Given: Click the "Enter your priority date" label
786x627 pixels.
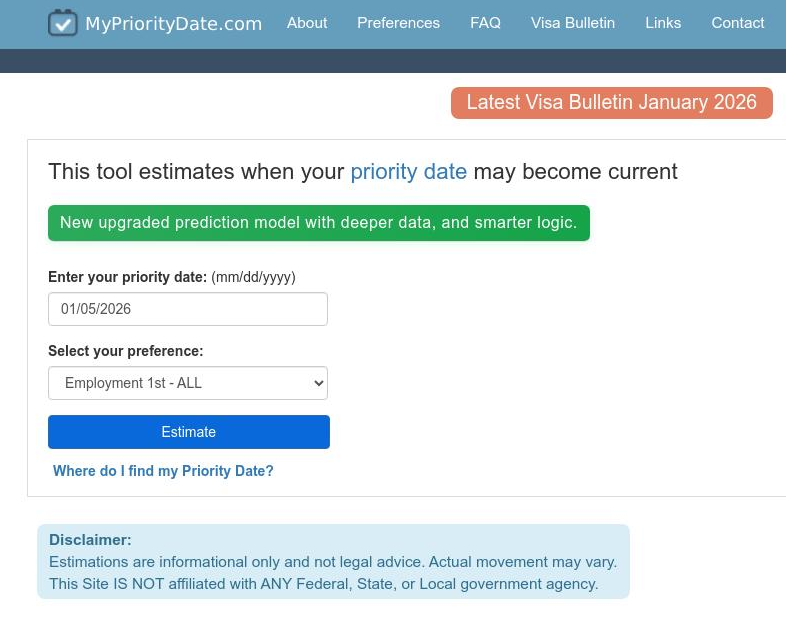Looking at the screenshot, I should click(x=127, y=277).
